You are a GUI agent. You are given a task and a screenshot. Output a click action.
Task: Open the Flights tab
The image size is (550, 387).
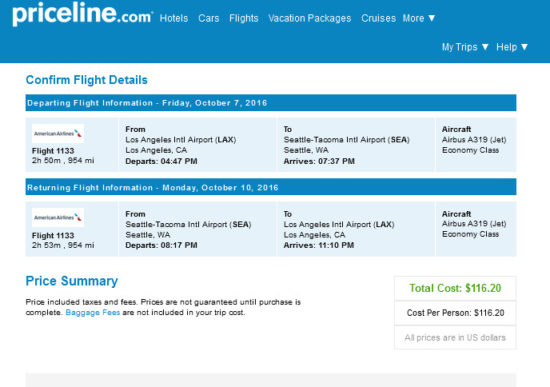(x=243, y=18)
